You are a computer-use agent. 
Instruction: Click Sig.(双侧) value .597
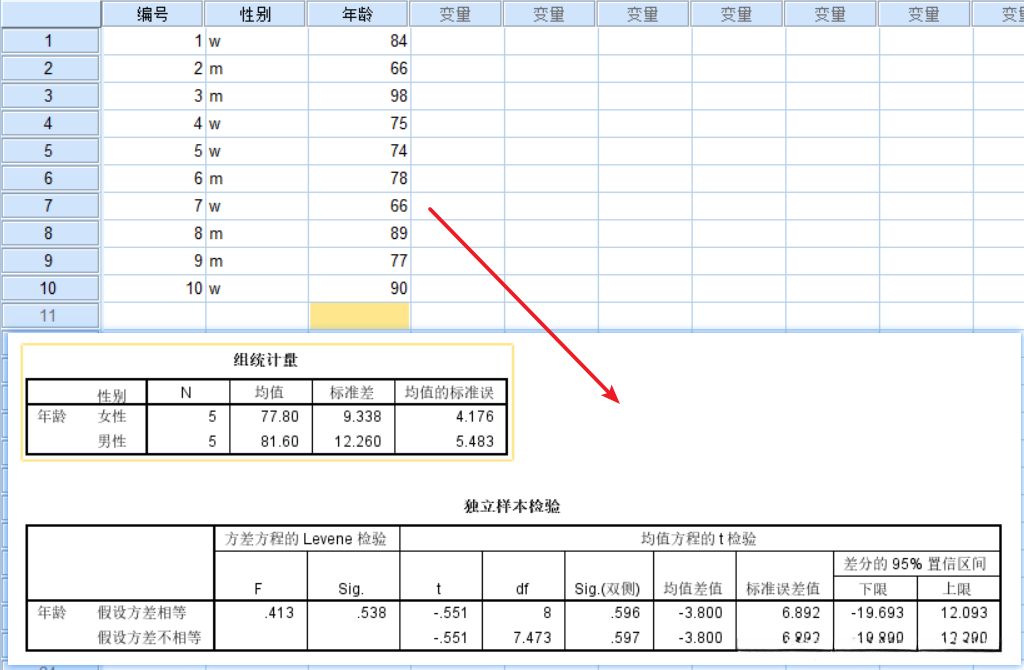point(625,637)
